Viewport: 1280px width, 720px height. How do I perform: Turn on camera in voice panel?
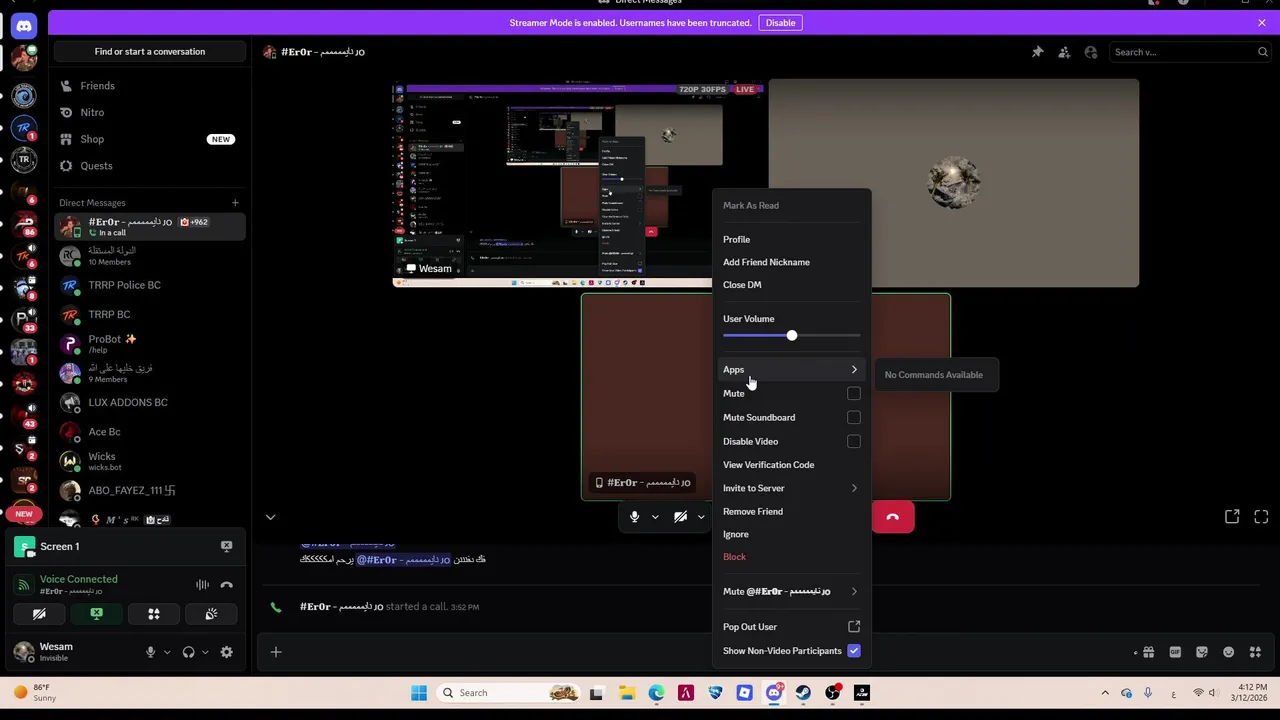(x=39, y=614)
